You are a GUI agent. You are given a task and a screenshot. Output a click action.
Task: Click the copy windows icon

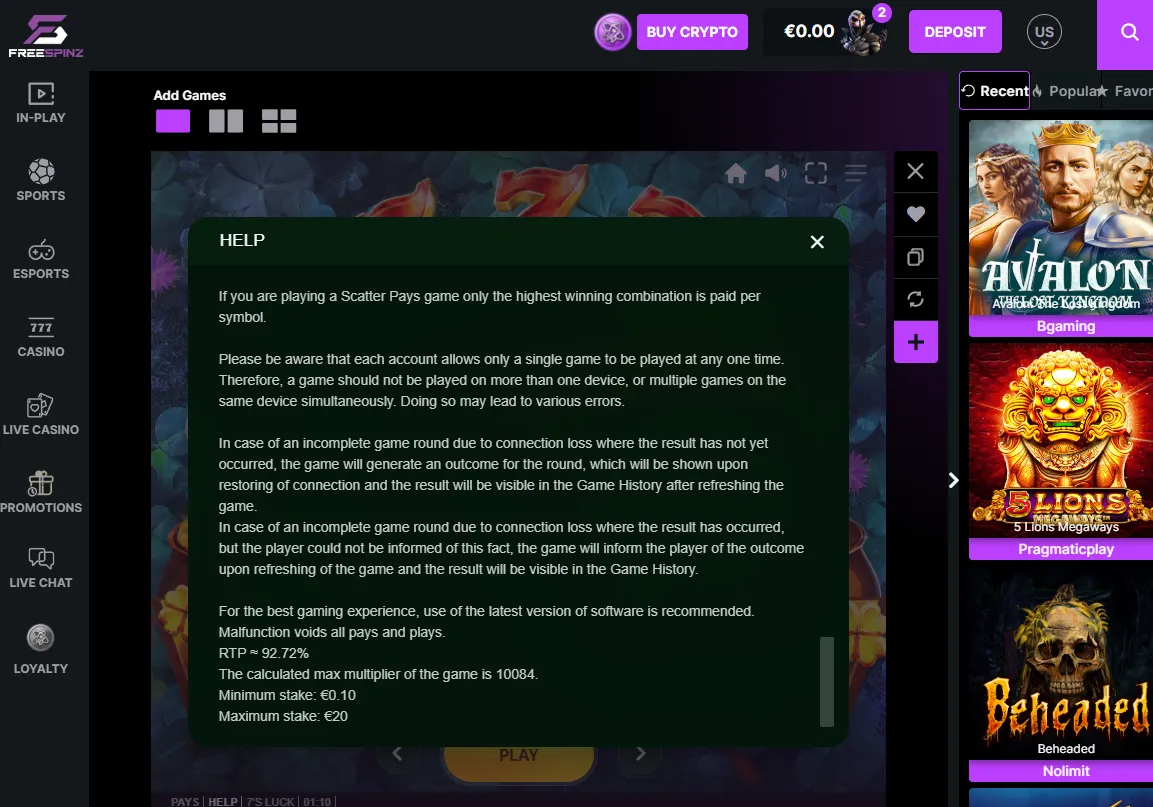(x=915, y=257)
